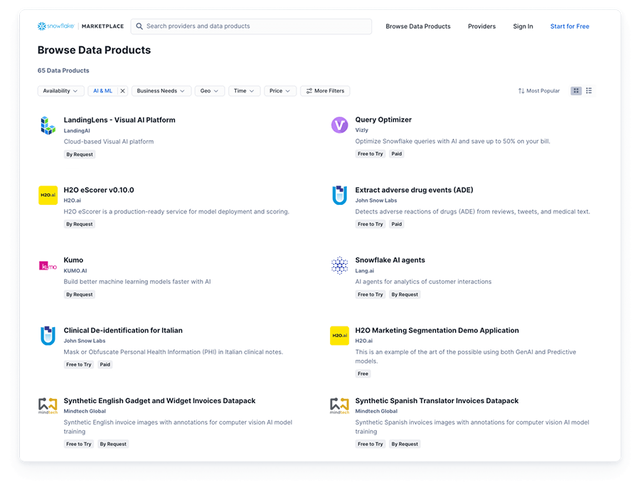Expand the Price filter dropdown
Screen dimensions: 640x490
(x=280, y=91)
